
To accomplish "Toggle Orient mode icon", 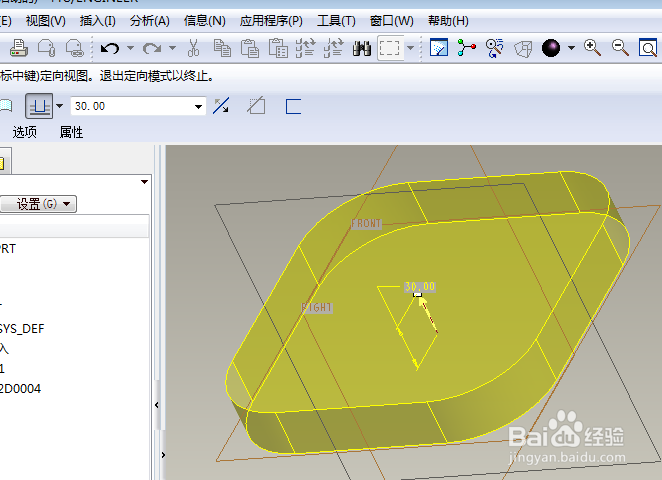I will pos(494,48).
